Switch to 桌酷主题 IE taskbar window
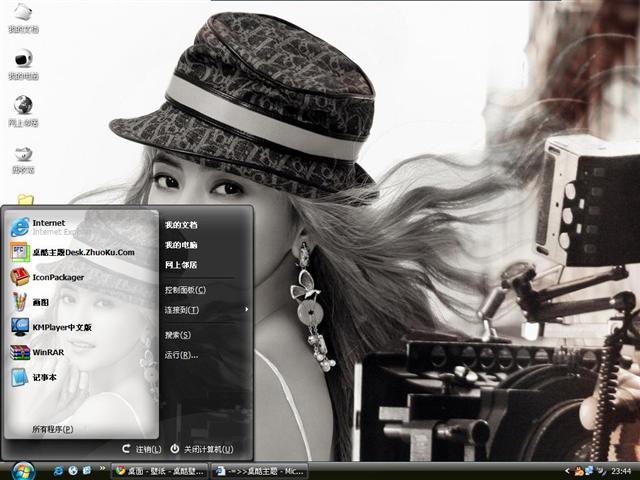The height and width of the screenshot is (480, 640). pos(259,471)
